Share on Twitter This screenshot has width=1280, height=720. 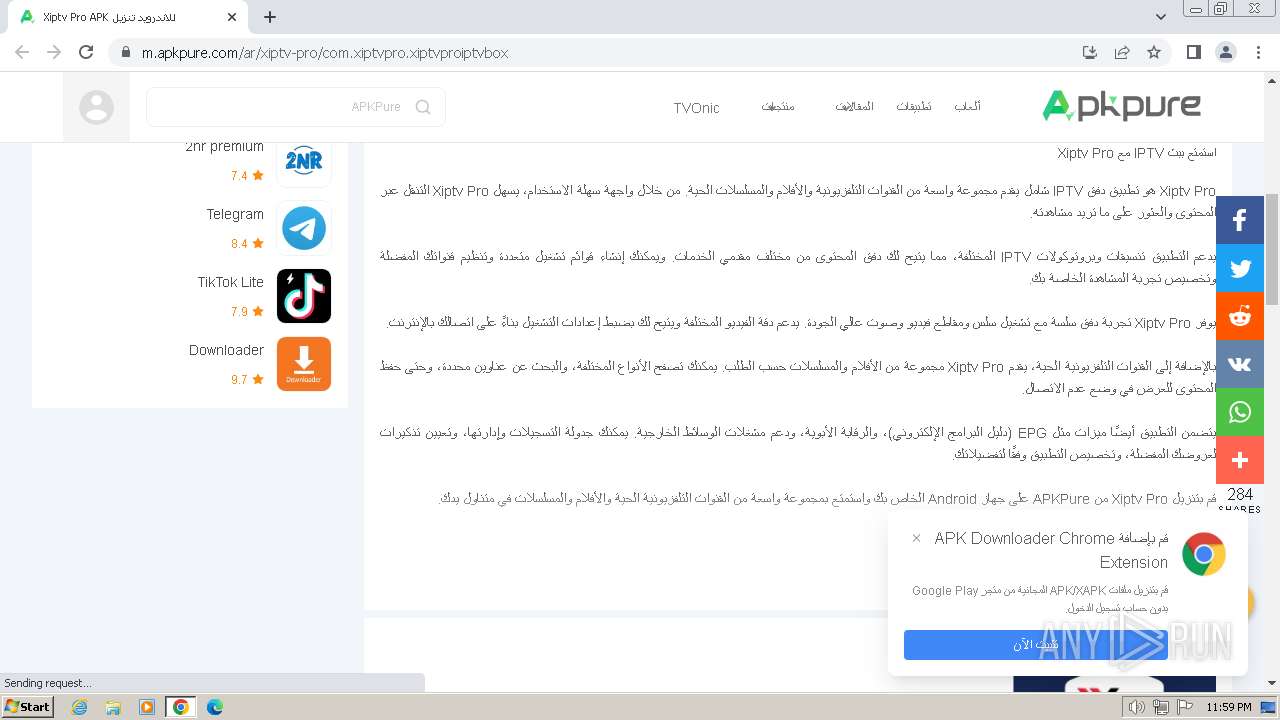pos(1240,268)
